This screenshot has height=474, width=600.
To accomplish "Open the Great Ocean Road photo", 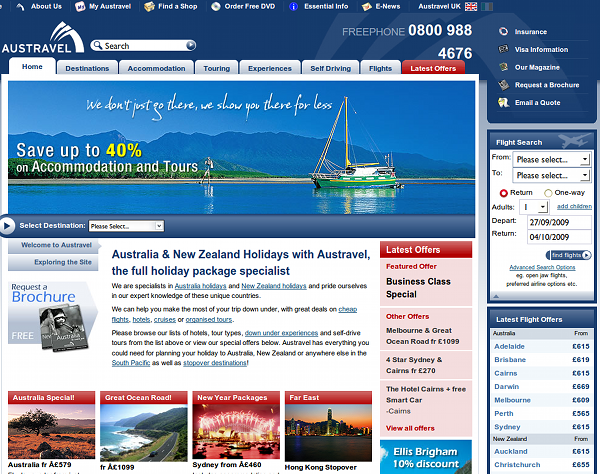I will click(x=143, y=433).
